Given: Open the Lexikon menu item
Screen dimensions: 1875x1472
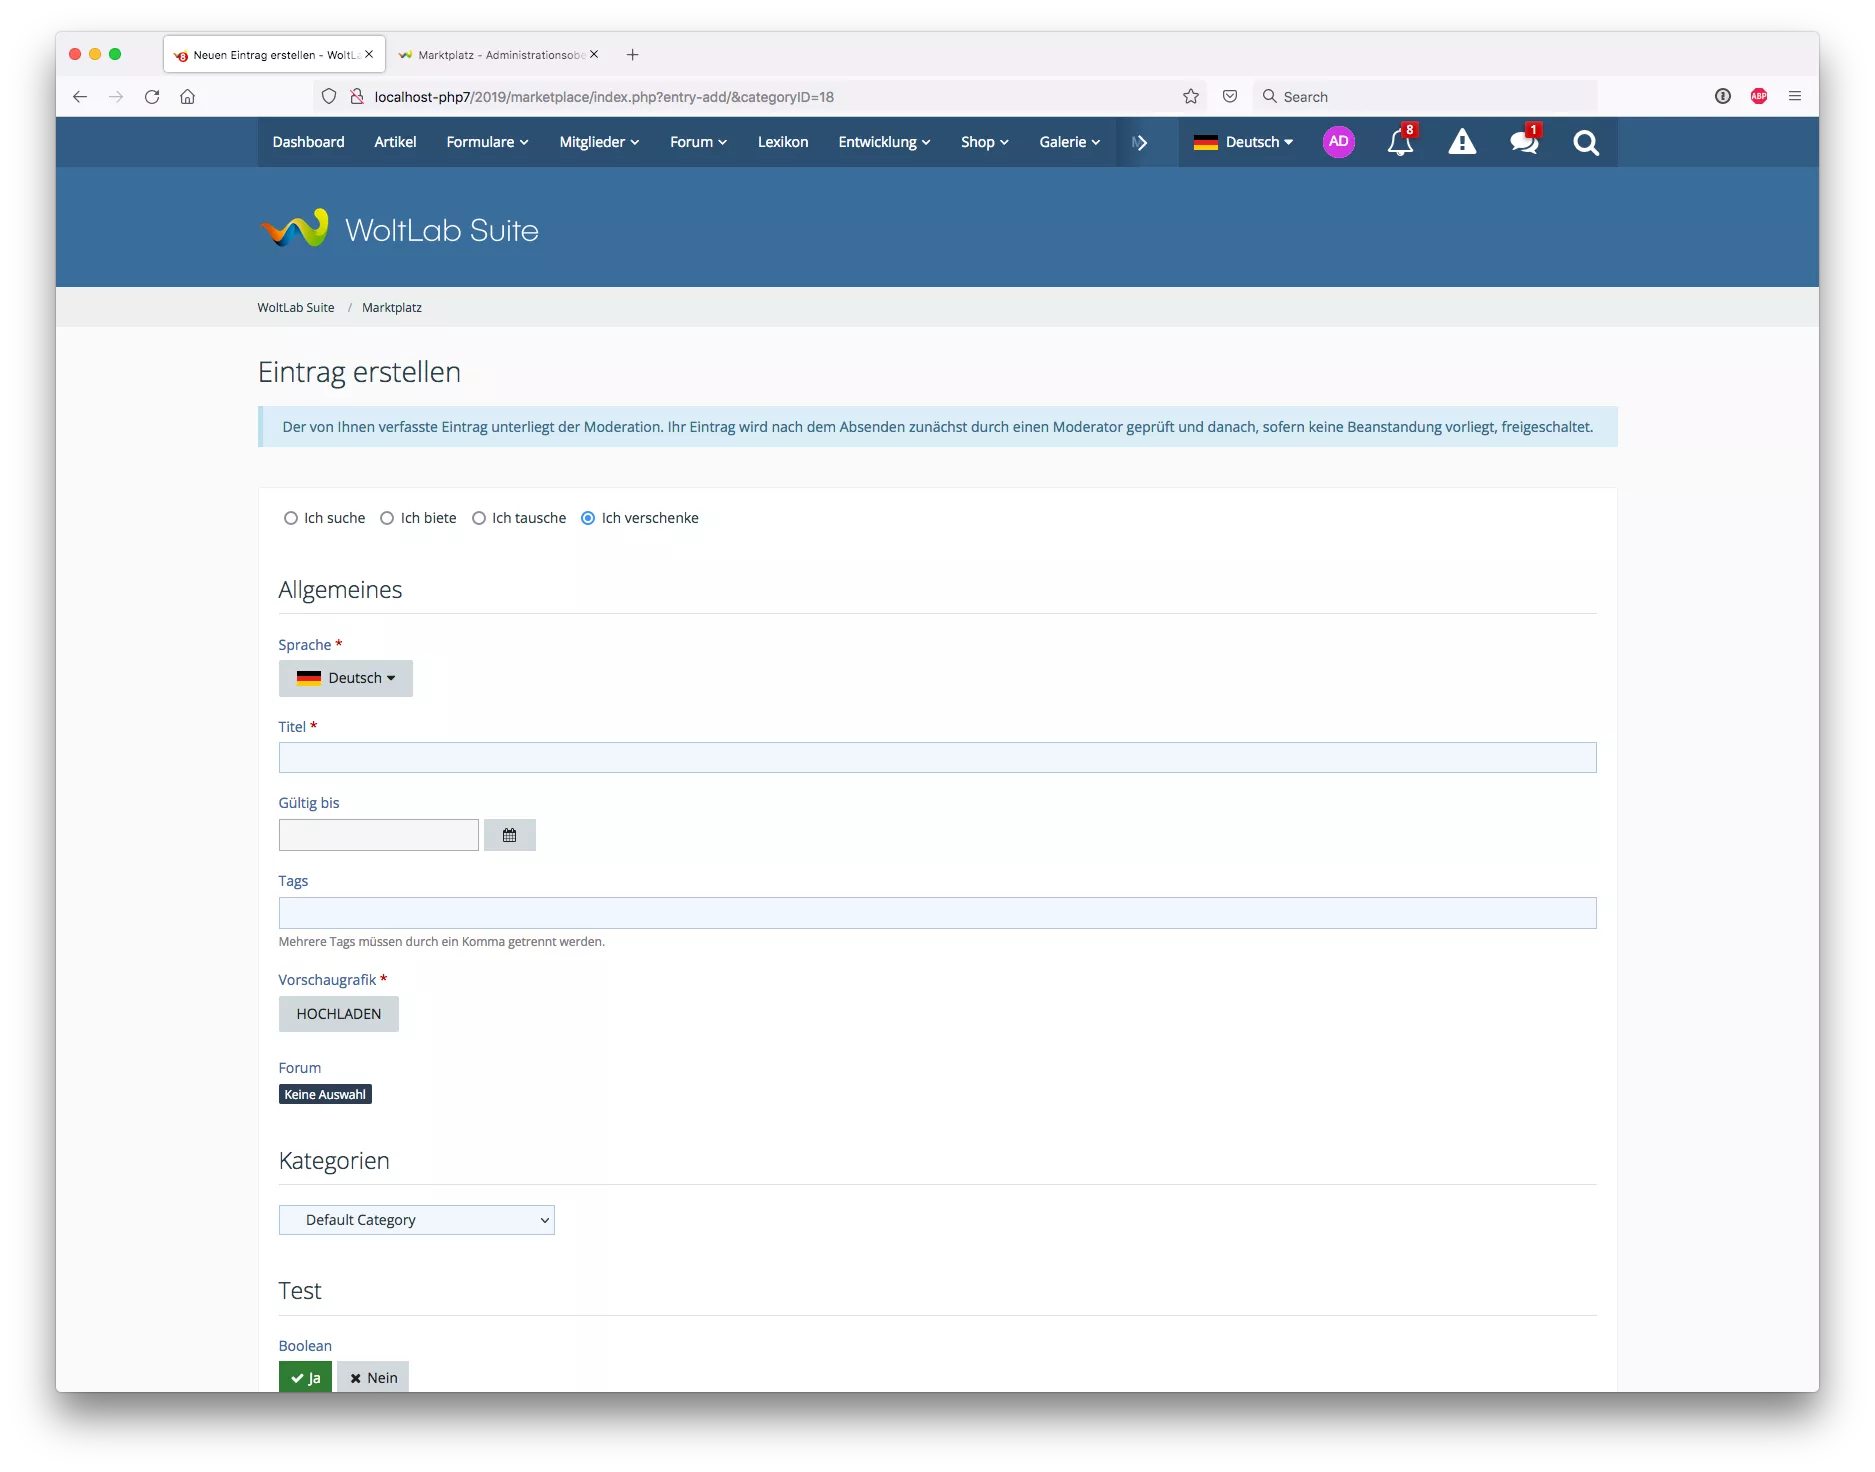Looking at the screenshot, I should pos(782,142).
